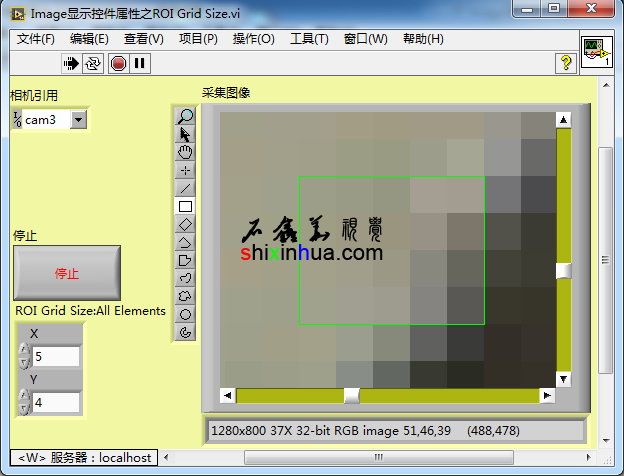
Task: Choose the Line ROI tool
Action: [x=185, y=188]
